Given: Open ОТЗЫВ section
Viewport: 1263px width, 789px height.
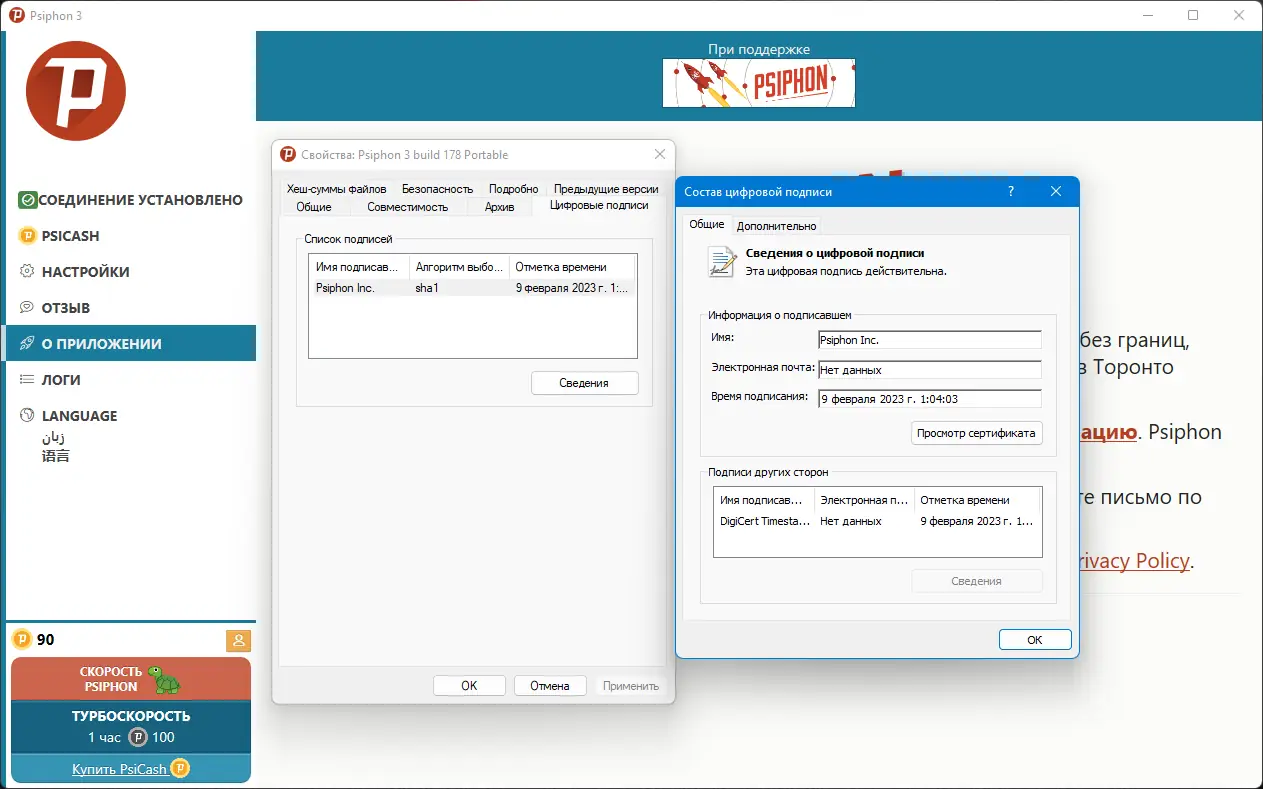Looking at the screenshot, I should click(131, 308).
